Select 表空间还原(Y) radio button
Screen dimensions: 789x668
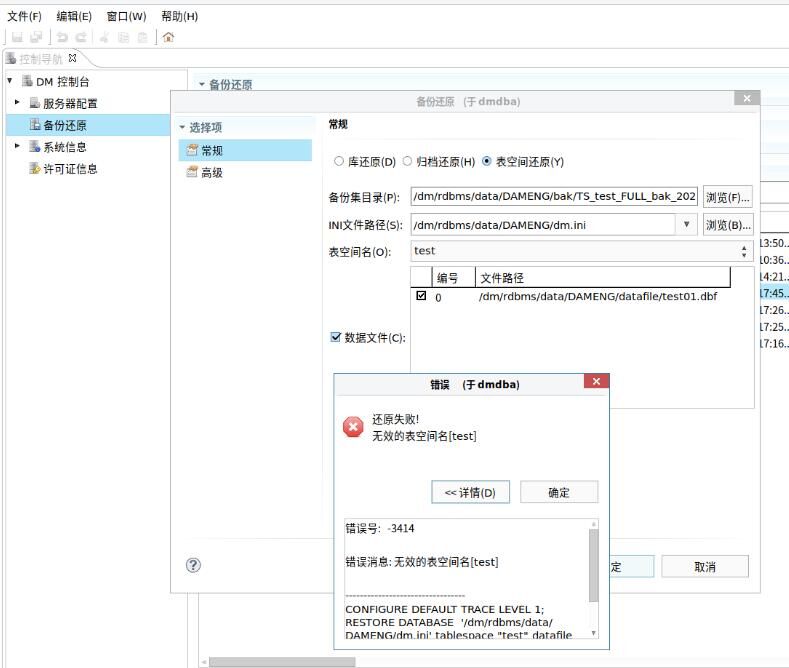[487, 161]
